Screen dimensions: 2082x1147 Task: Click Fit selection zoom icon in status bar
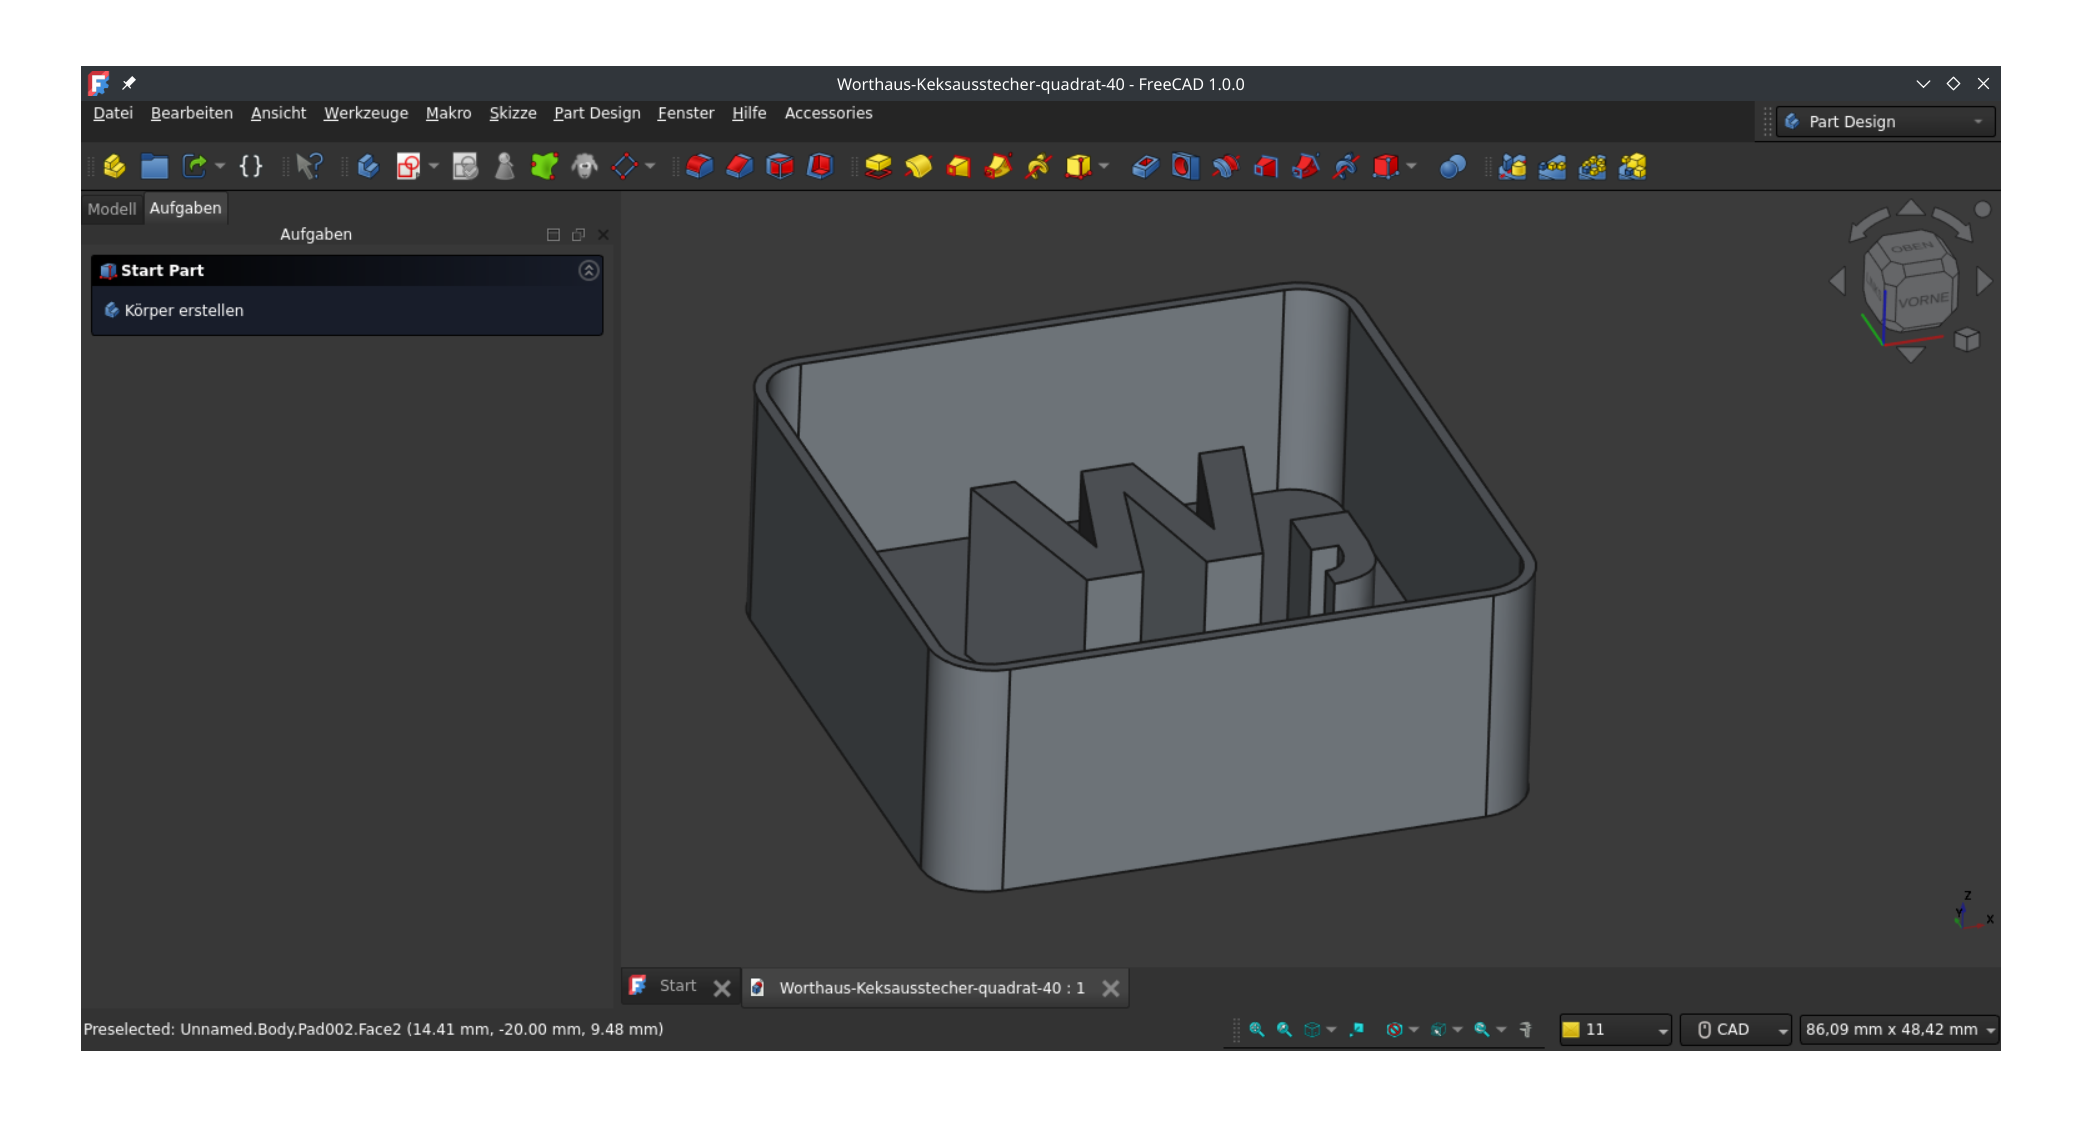coord(1285,1029)
